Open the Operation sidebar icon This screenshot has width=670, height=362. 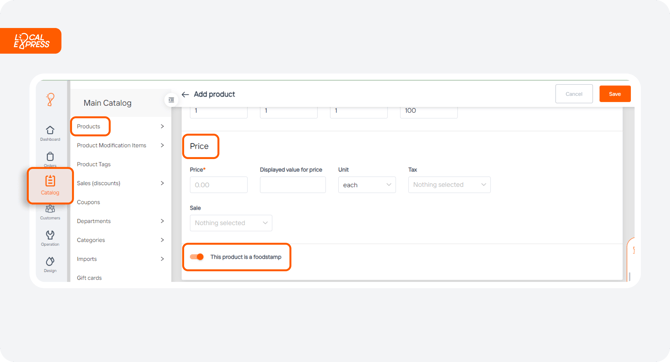pyautogui.click(x=50, y=235)
